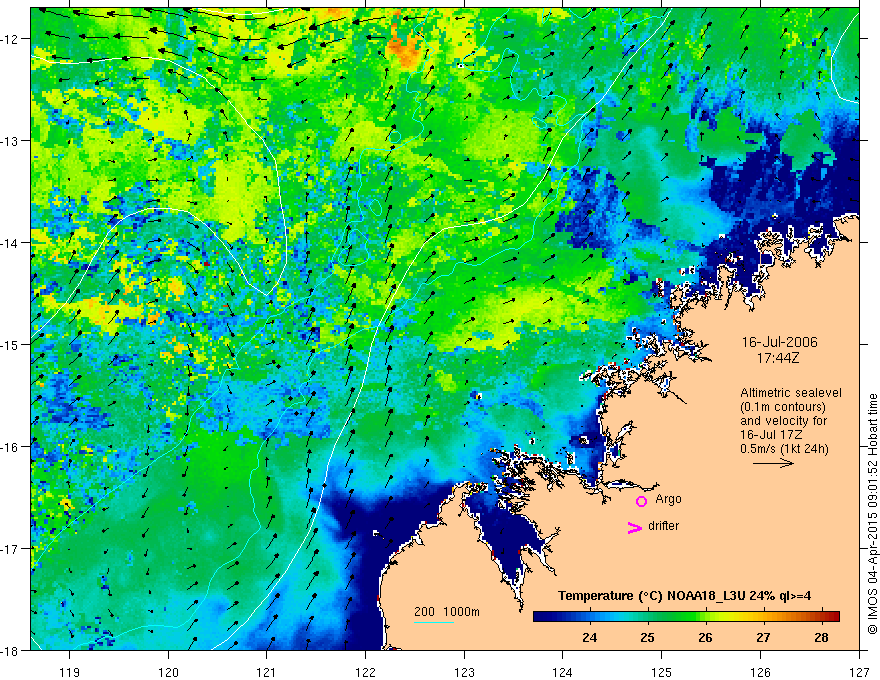Click the 24 tick label on color bar
880x680 pixels.
pos(589,637)
